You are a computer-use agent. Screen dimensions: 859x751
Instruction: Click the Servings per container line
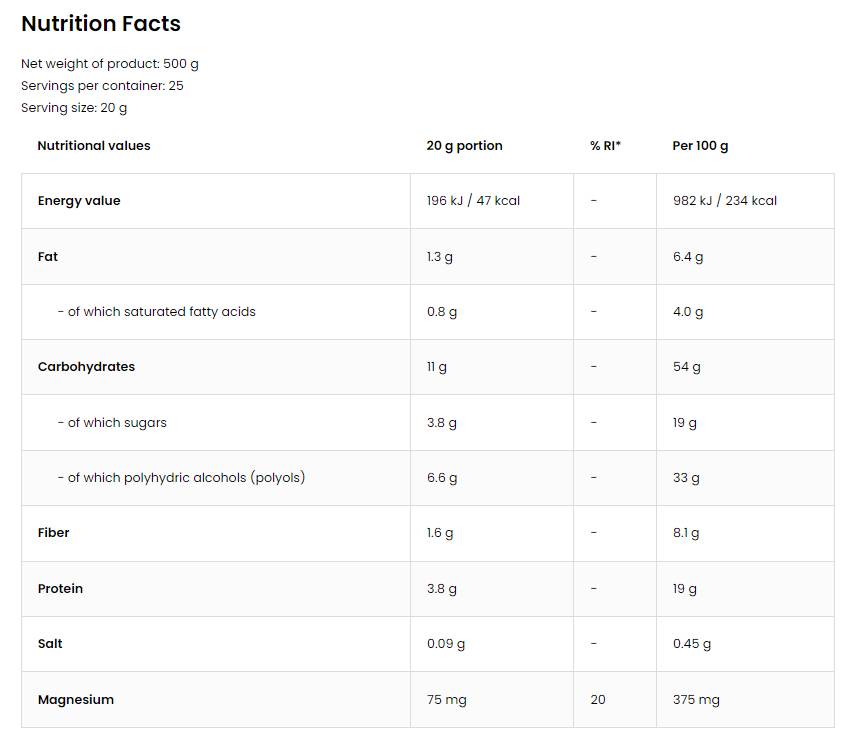[102, 86]
